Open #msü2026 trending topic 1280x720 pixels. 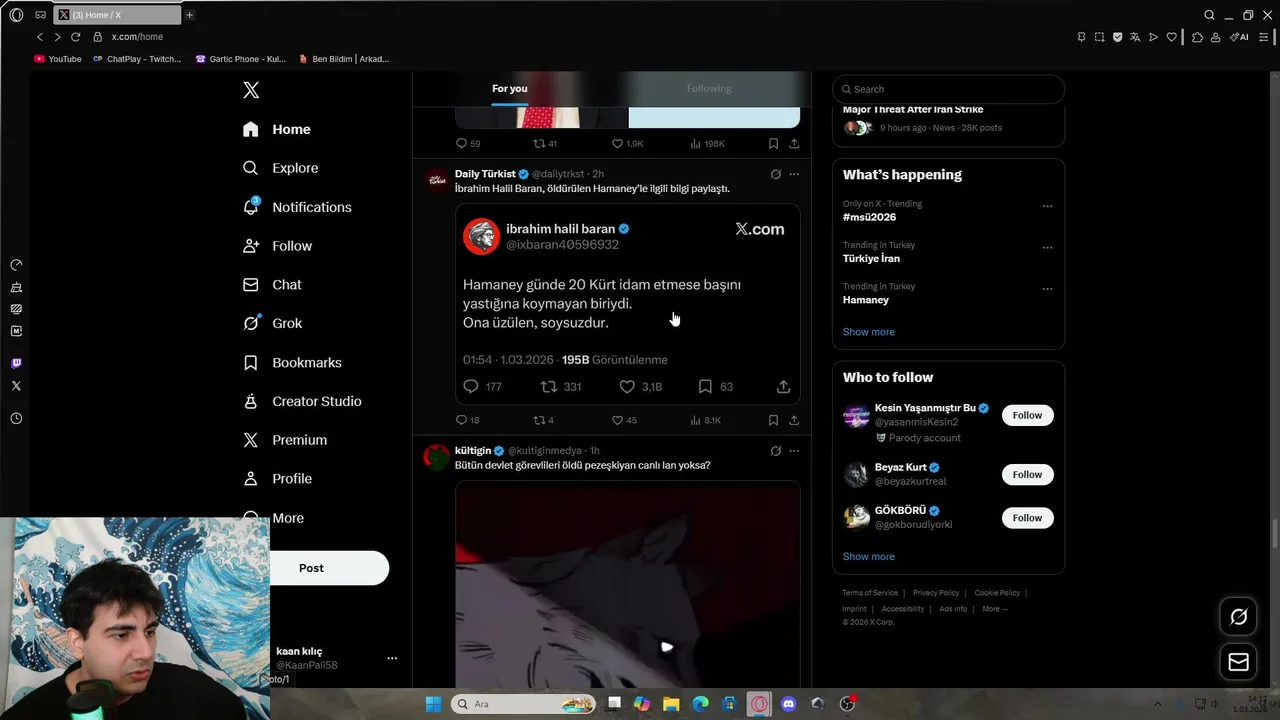[869, 217]
